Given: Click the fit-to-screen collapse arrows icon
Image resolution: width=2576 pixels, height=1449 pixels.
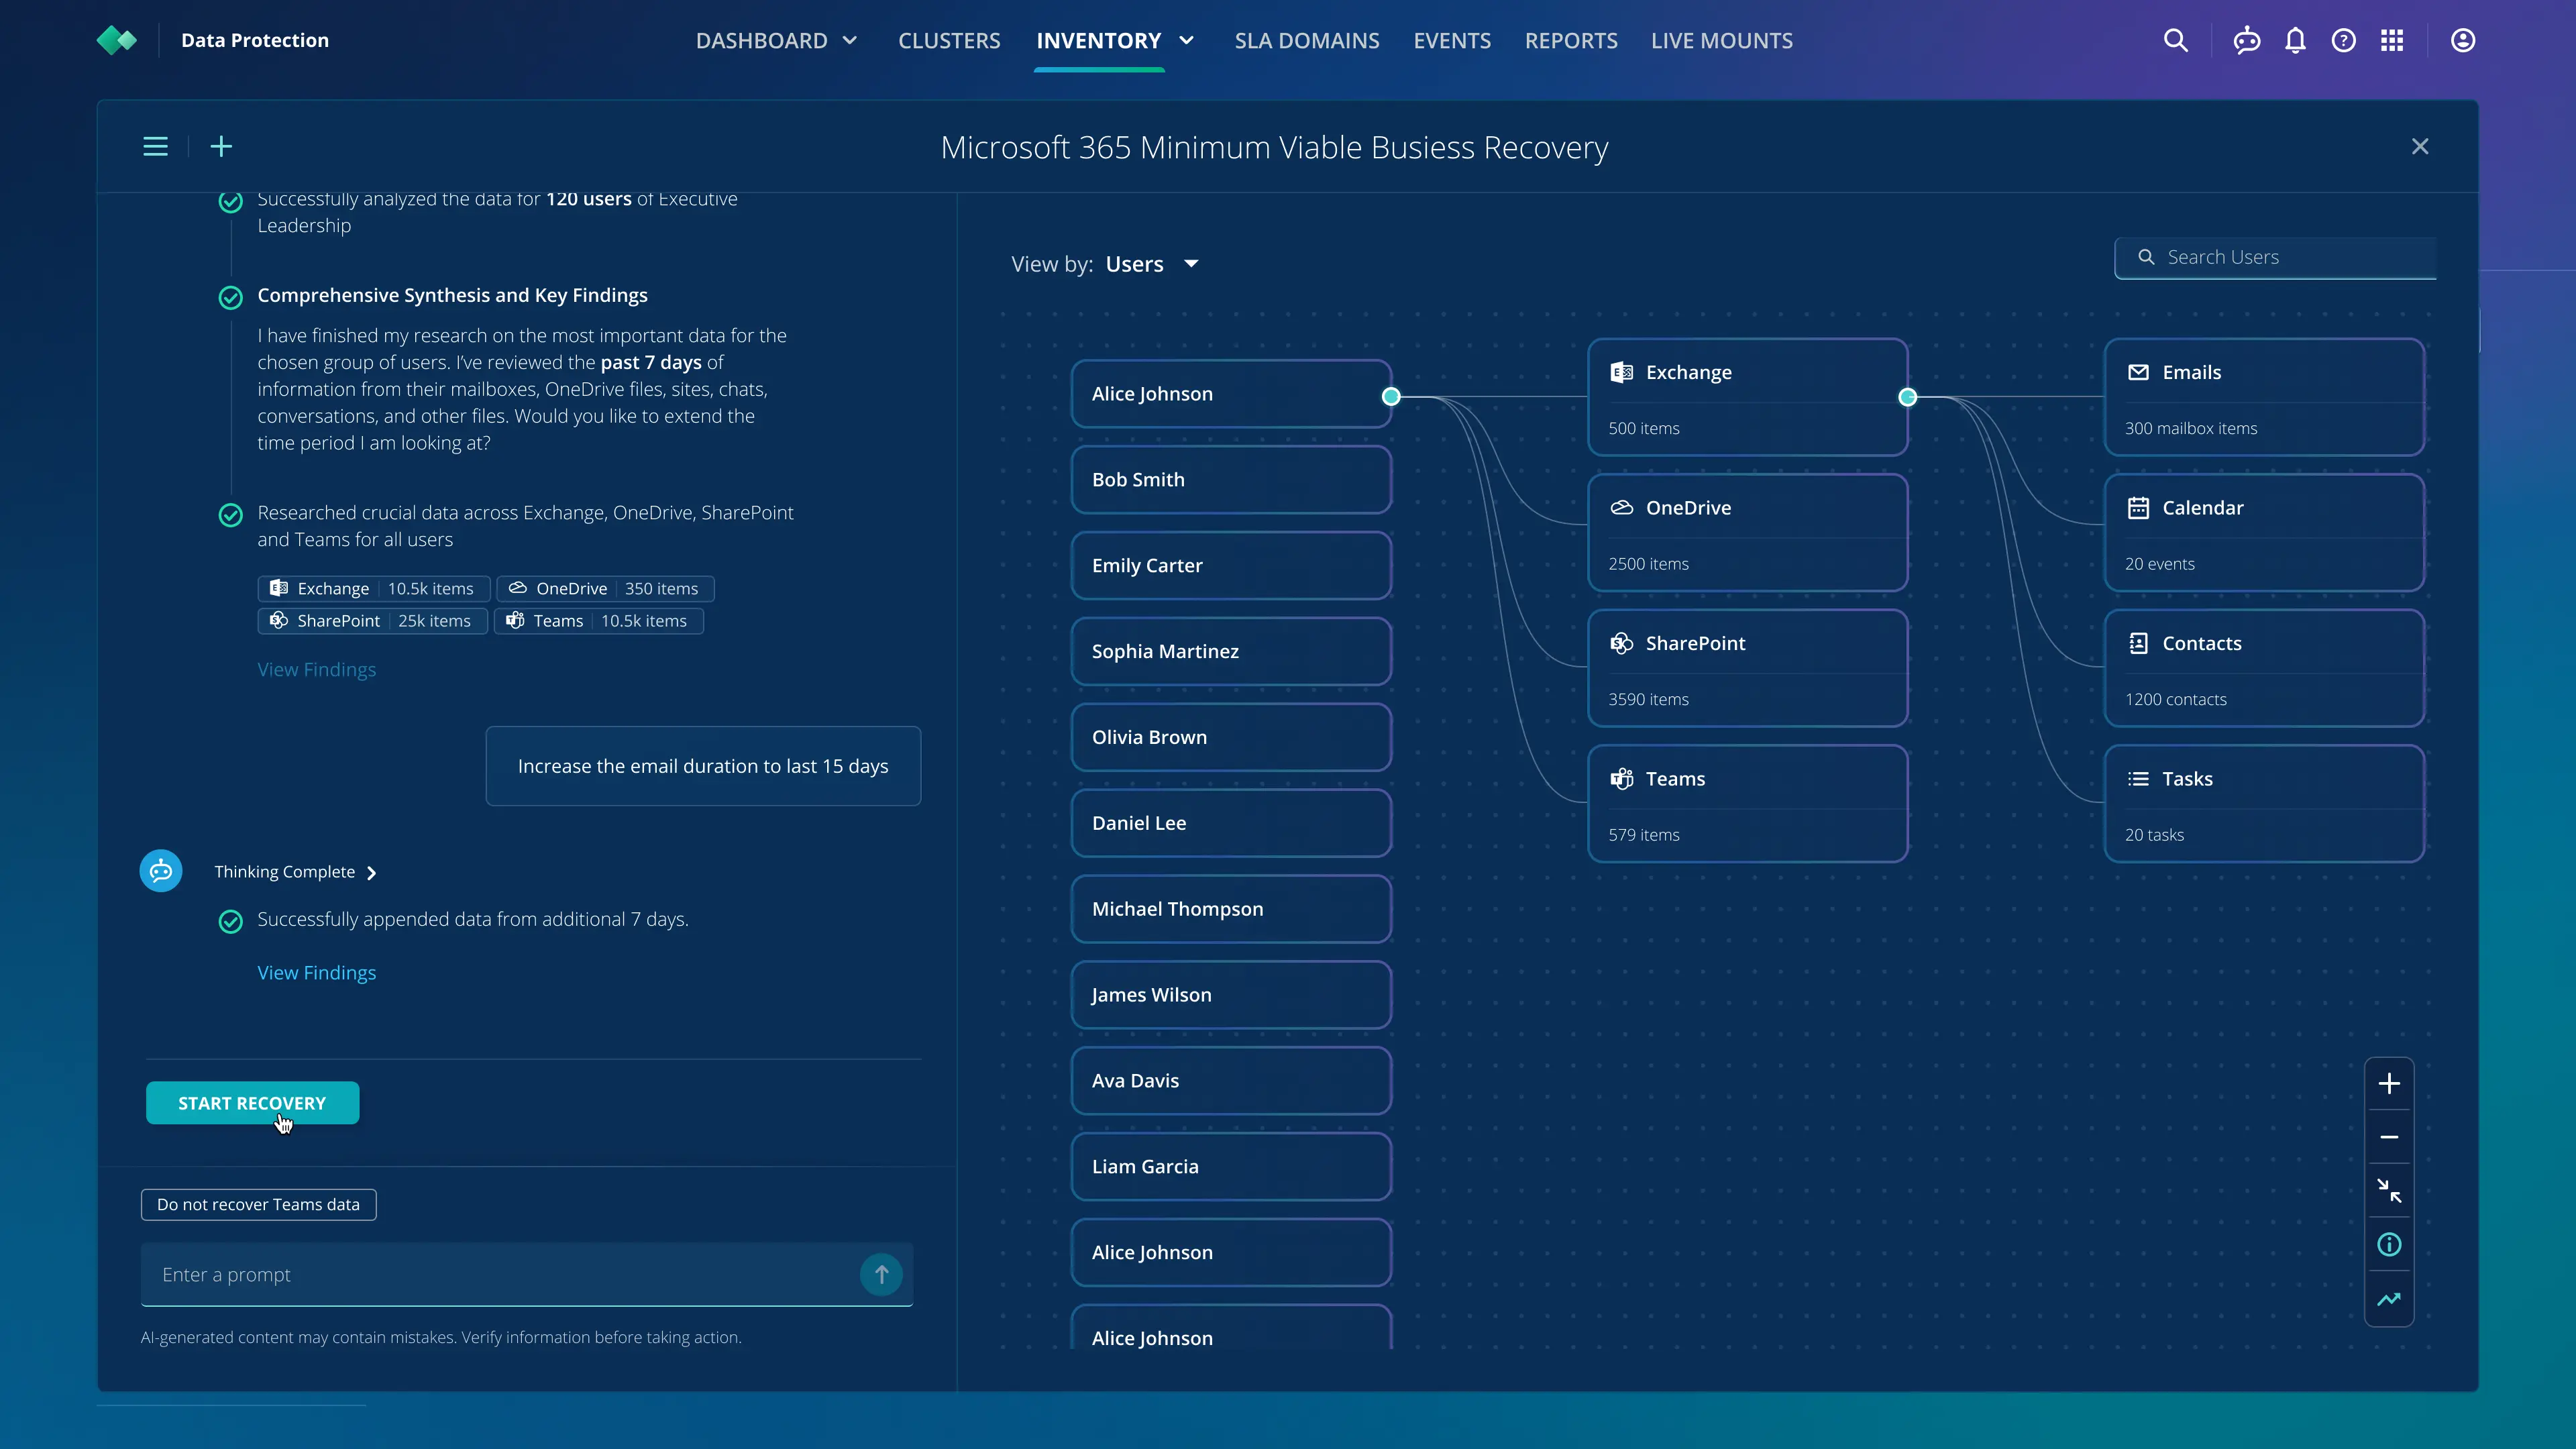Looking at the screenshot, I should click(2389, 1190).
